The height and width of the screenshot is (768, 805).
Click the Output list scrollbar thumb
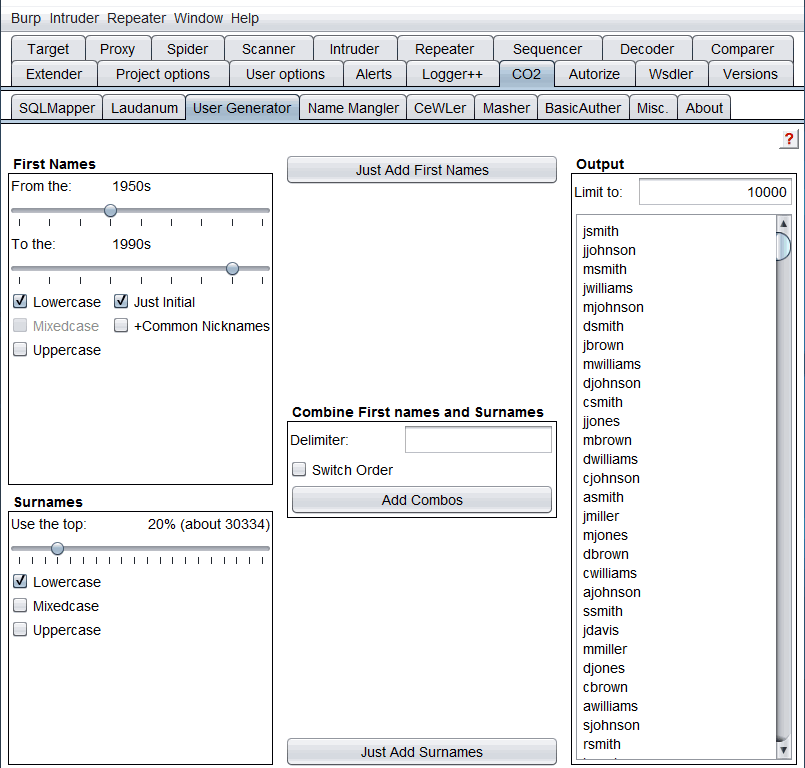point(783,246)
